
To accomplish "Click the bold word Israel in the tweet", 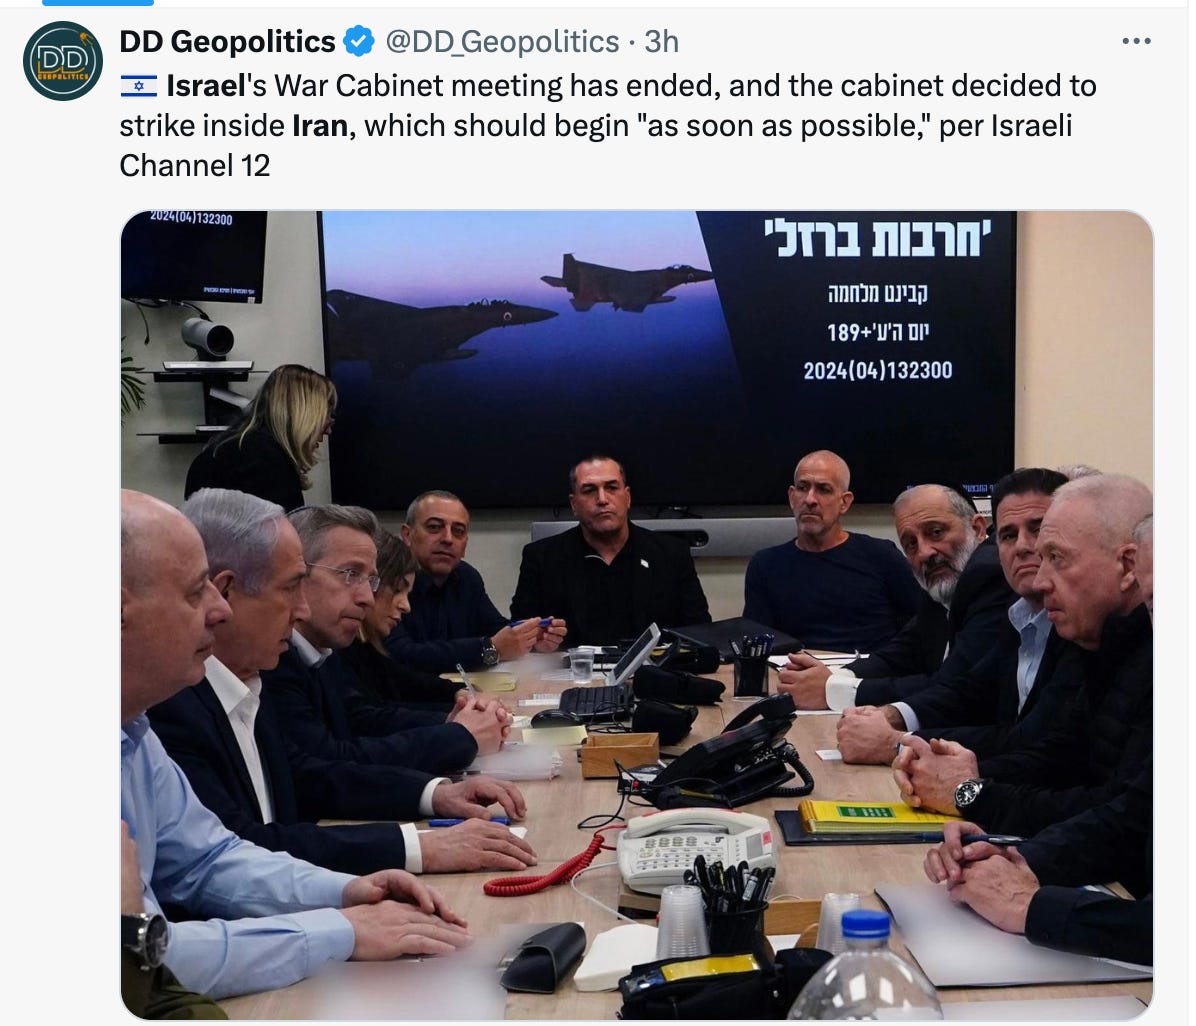I will pyautogui.click(x=206, y=85).
